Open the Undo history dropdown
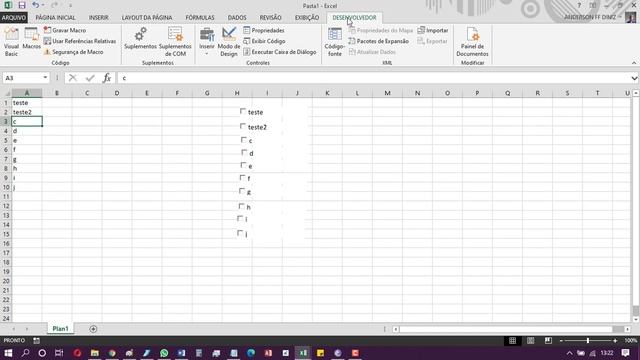The width and height of the screenshot is (640, 360). (x=43, y=5)
